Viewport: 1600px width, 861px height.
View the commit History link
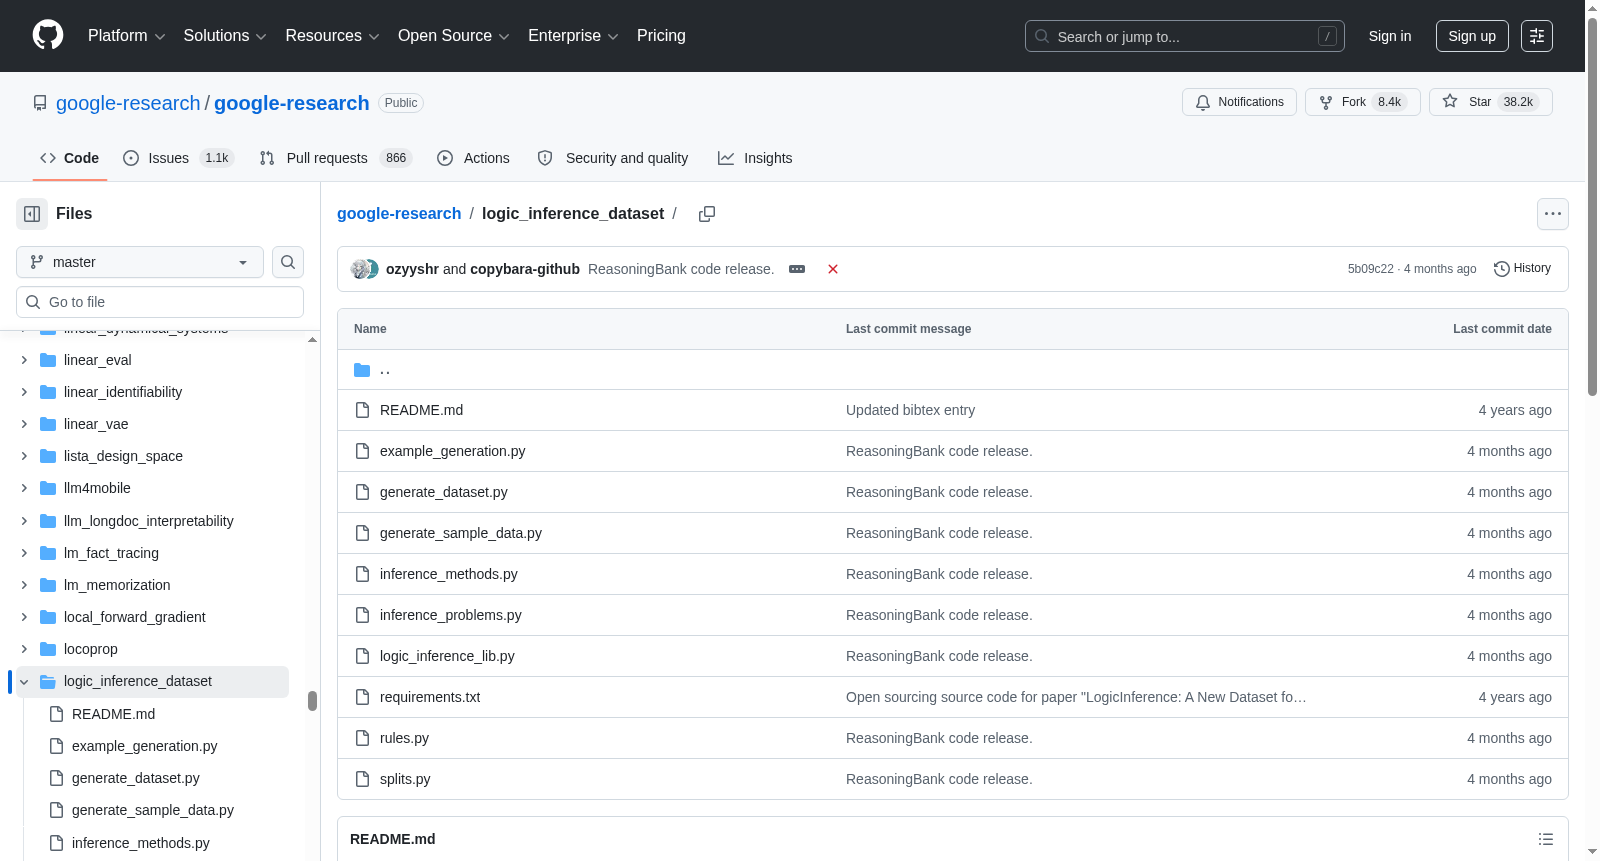1522,269
